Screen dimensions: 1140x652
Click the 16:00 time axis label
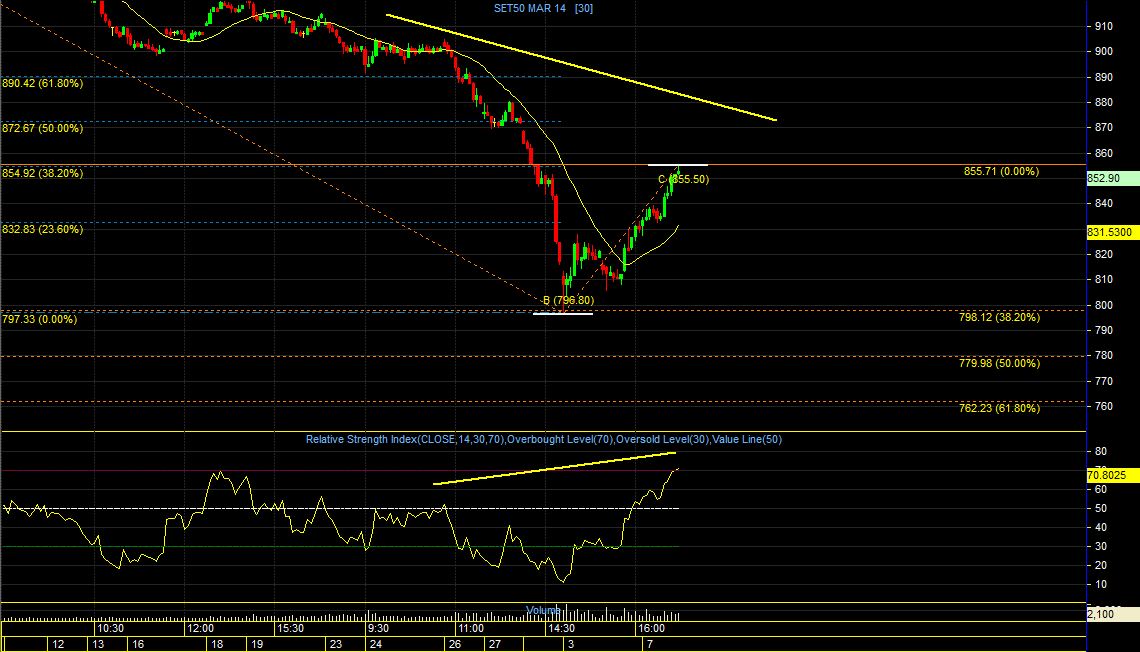coord(651,629)
